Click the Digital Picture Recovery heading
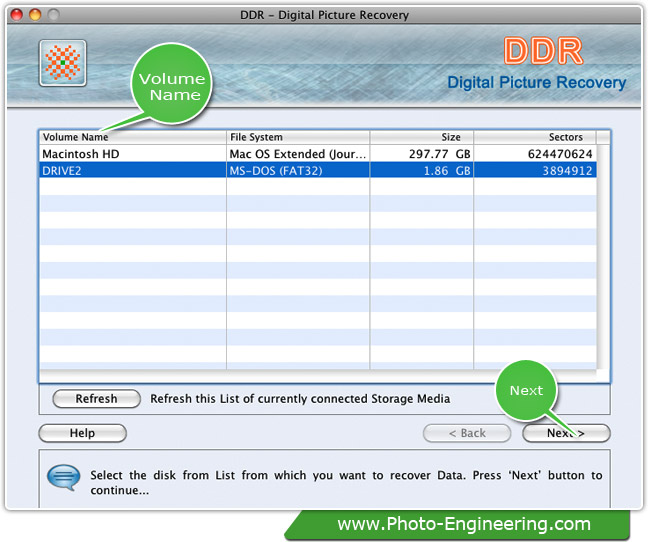Screen dimensions: 648x542 537,82
